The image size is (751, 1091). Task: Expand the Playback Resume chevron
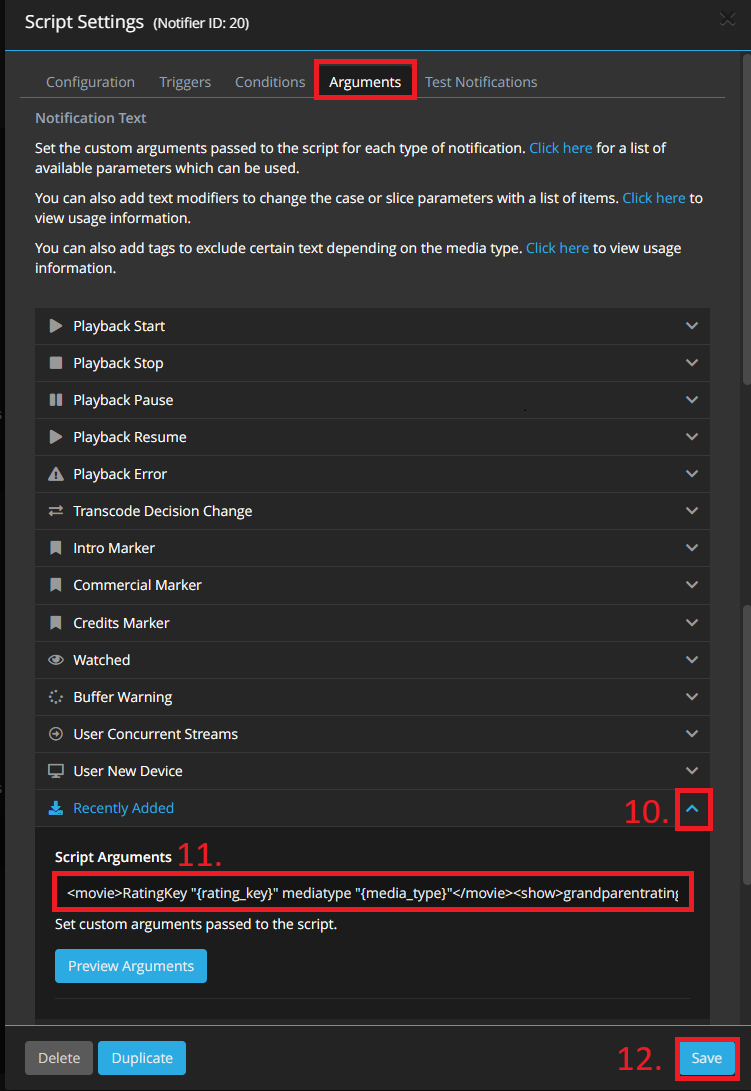(691, 437)
